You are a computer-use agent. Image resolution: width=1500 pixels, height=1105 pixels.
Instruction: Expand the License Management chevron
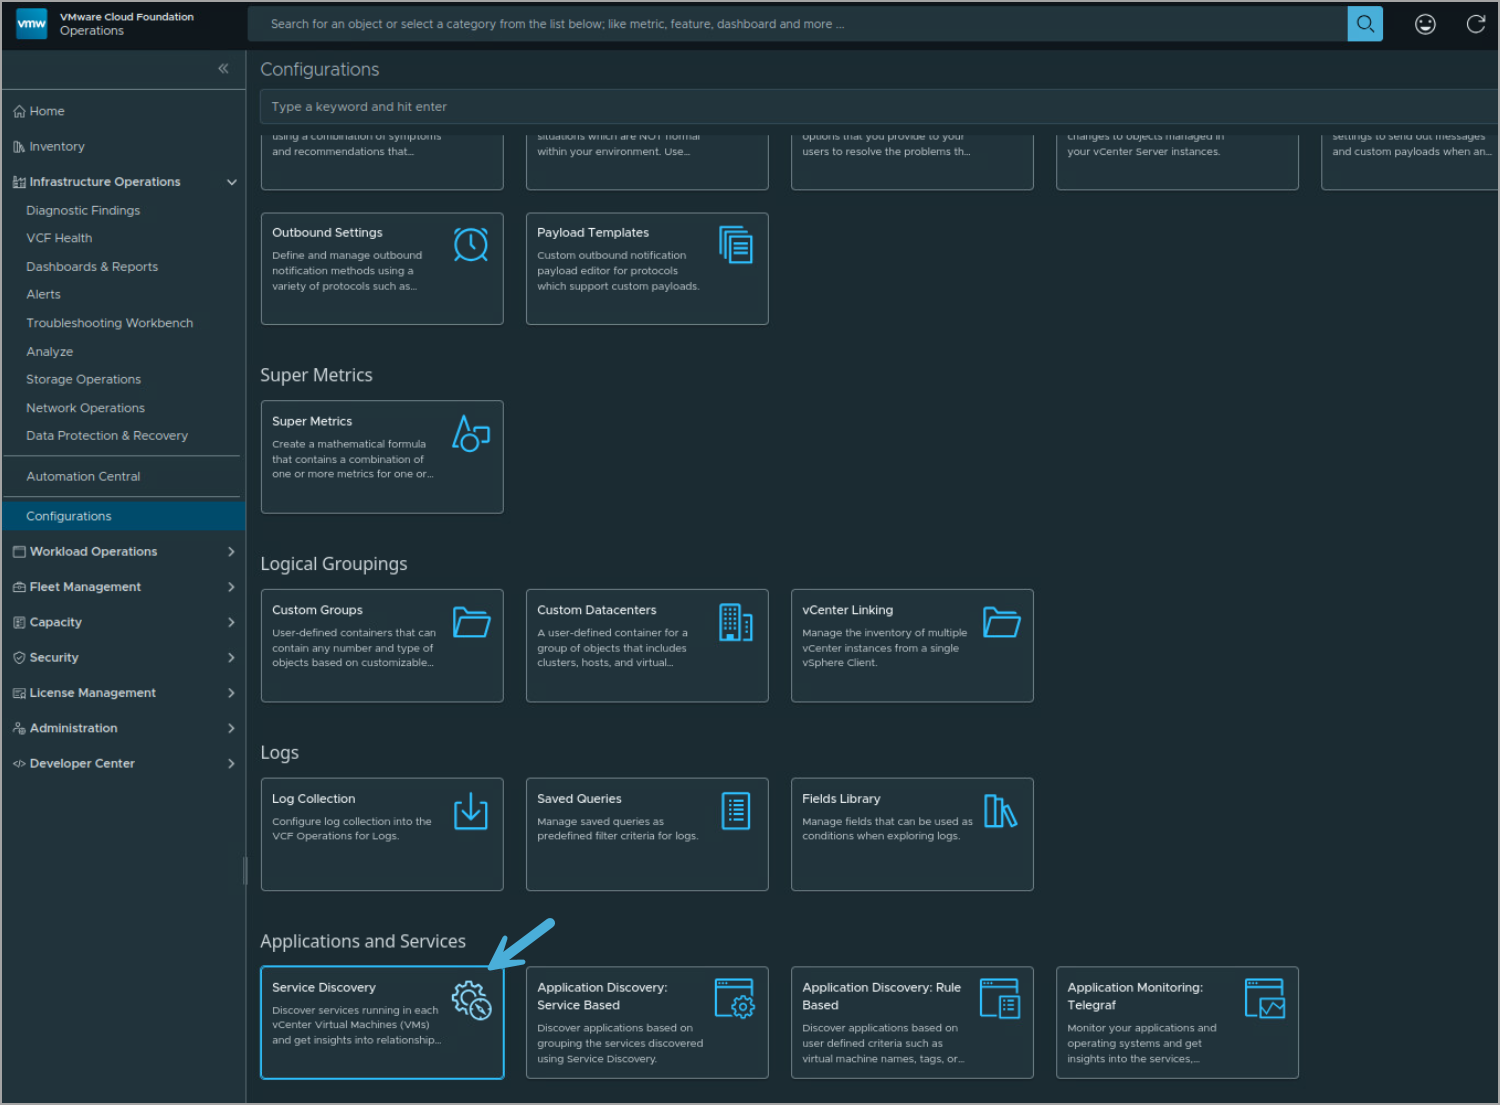tap(231, 693)
